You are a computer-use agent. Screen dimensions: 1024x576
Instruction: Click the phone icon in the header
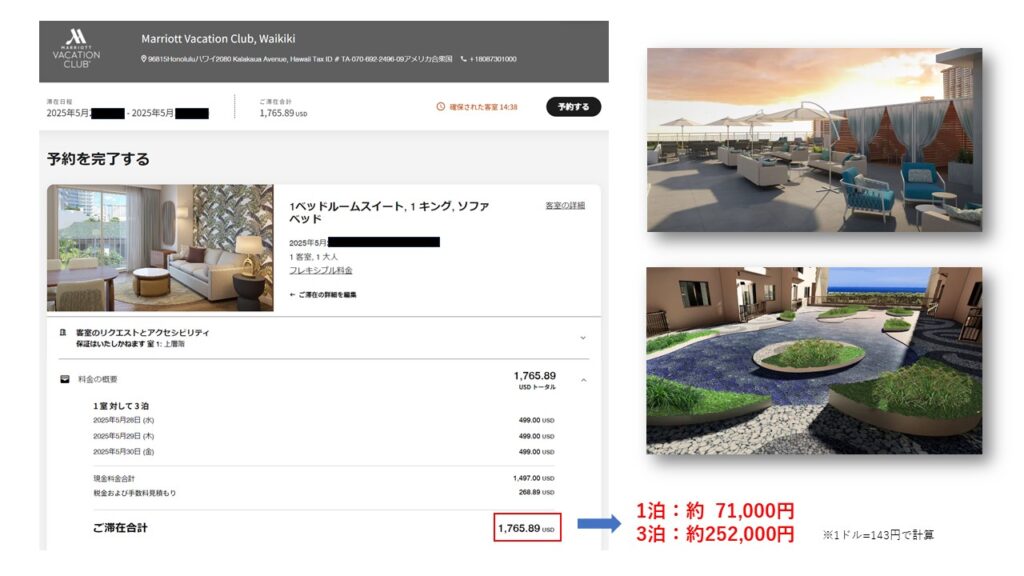pyautogui.click(x=463, y=60)
